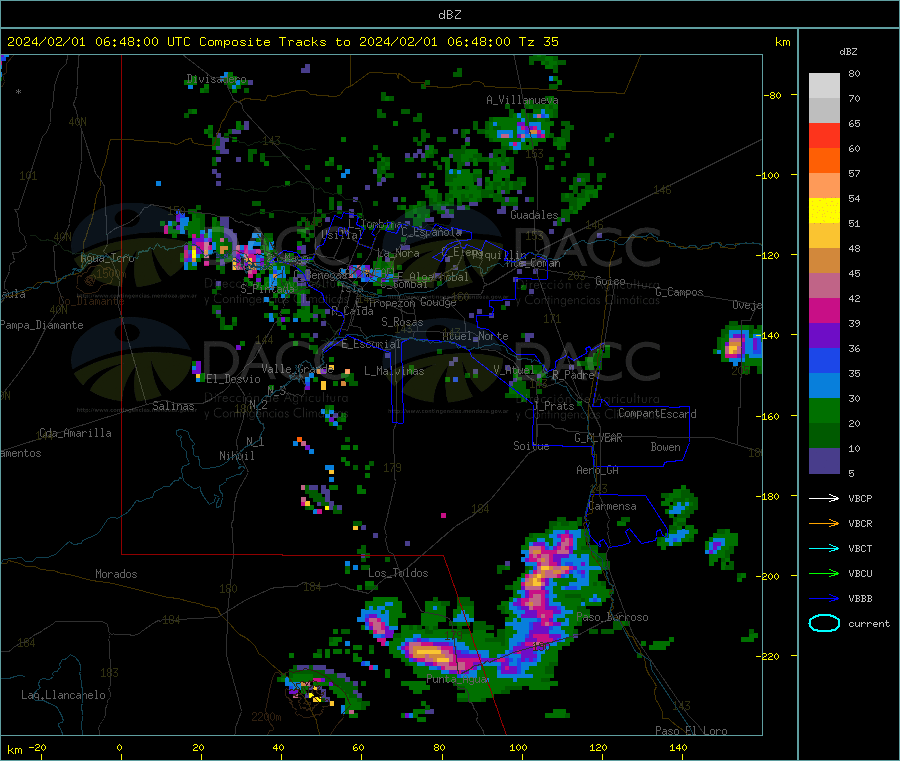Click the 'Atuel_Norte' map label
Image resolution: width=900 pixels, height=761 pixels.
(x=475, y=336)
